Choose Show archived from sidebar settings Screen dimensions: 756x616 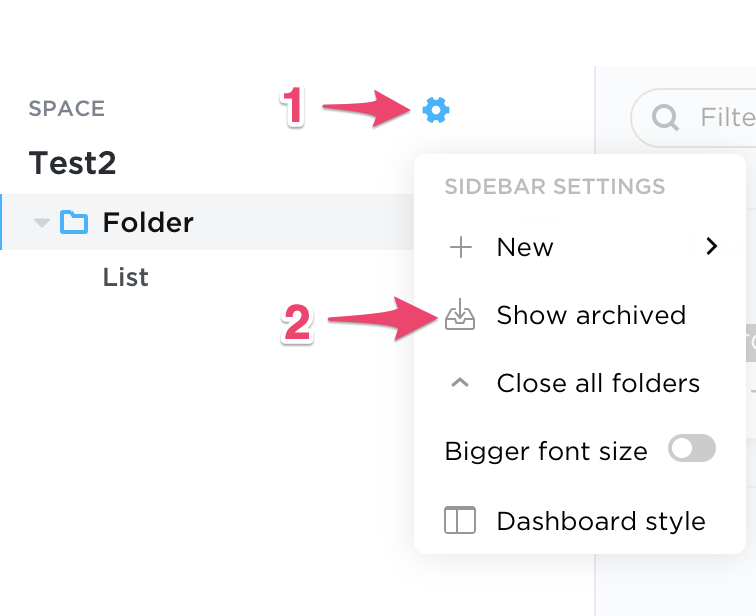[580, 315]
